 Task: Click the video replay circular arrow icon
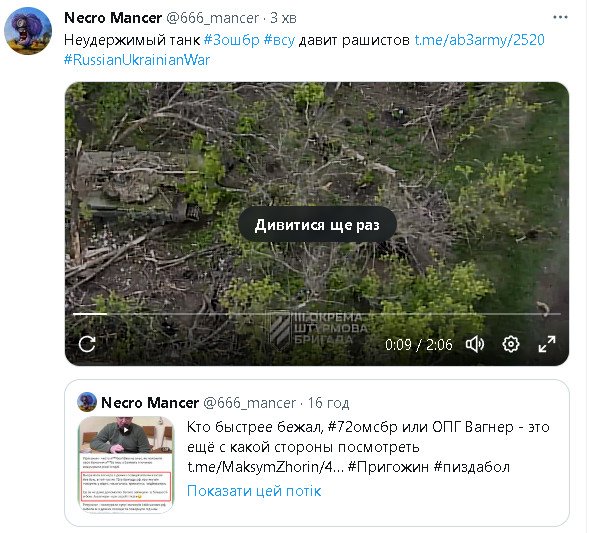87,344
